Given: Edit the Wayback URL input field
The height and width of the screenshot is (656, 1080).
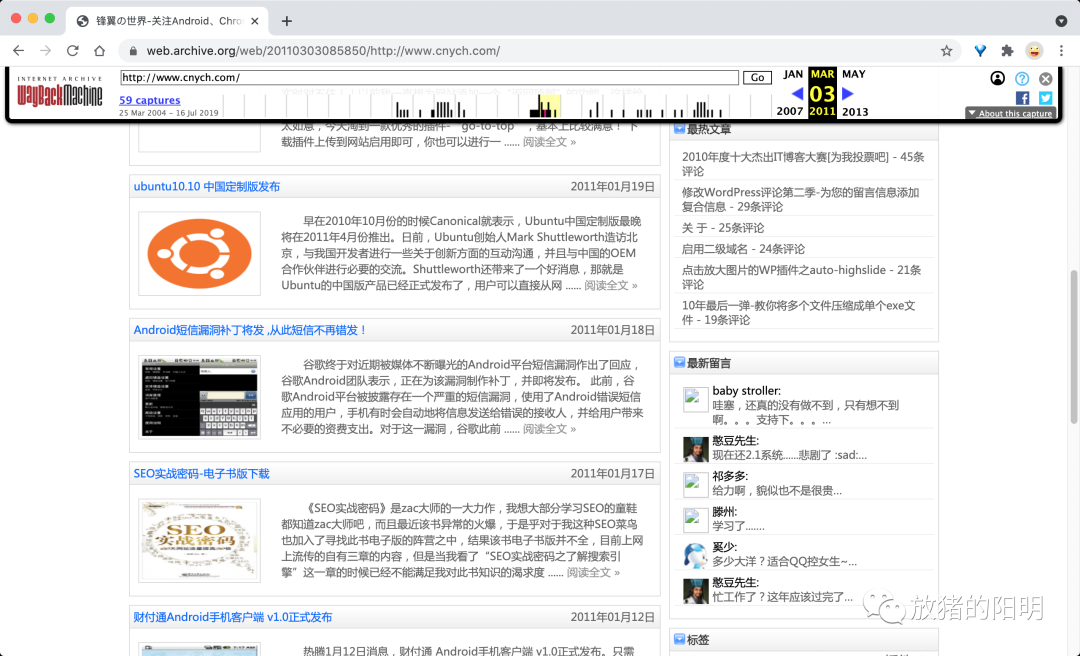Looking at the screenshot, I should point(429,77).
